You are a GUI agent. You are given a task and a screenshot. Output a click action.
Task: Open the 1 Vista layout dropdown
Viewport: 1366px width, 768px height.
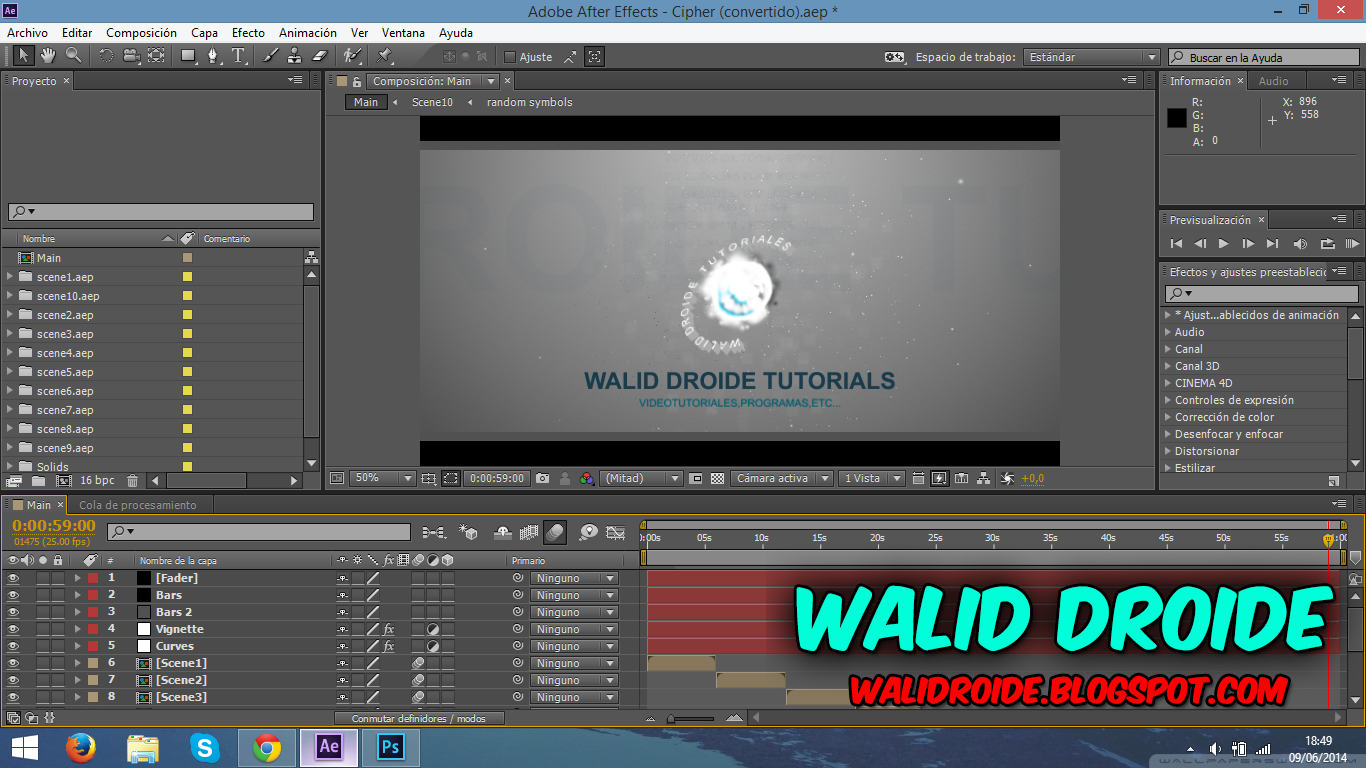coord(871,478)
